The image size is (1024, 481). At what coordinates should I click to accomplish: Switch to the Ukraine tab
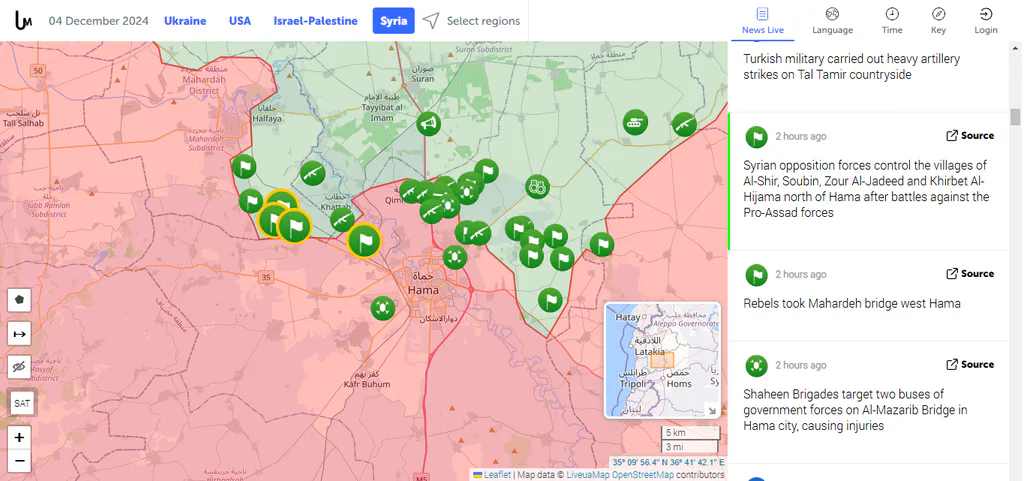[185, 21]
